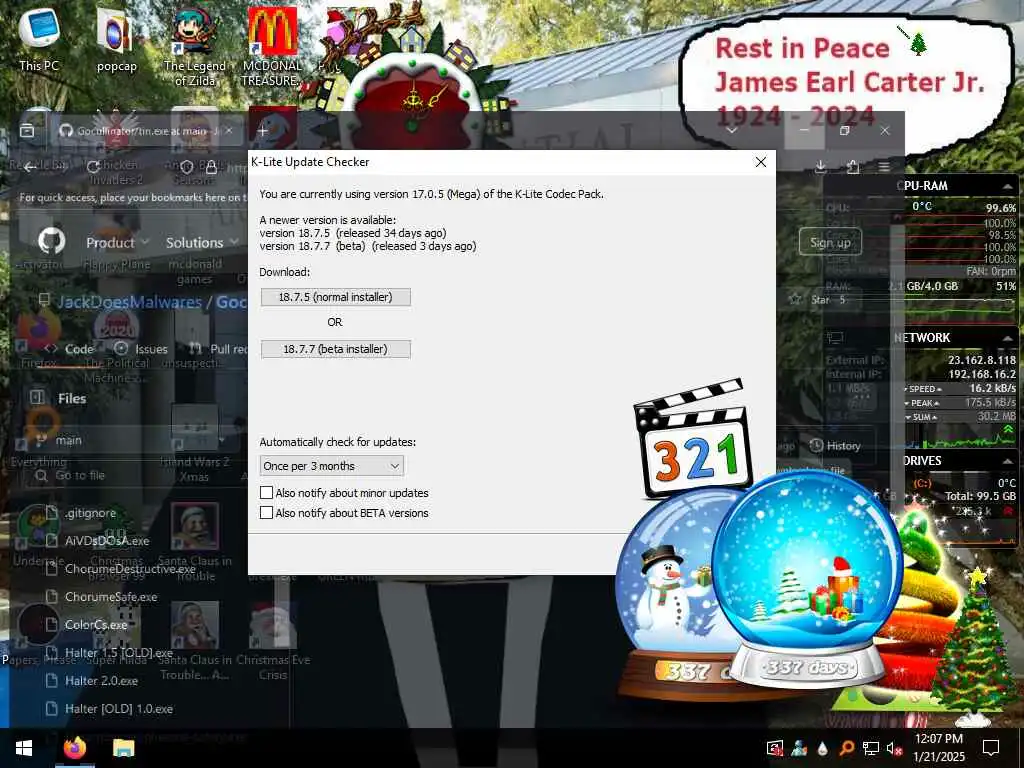Download the 18.7.7 beta installer
The width and height of the screenshot is (1024, 768).
point(336,349)
